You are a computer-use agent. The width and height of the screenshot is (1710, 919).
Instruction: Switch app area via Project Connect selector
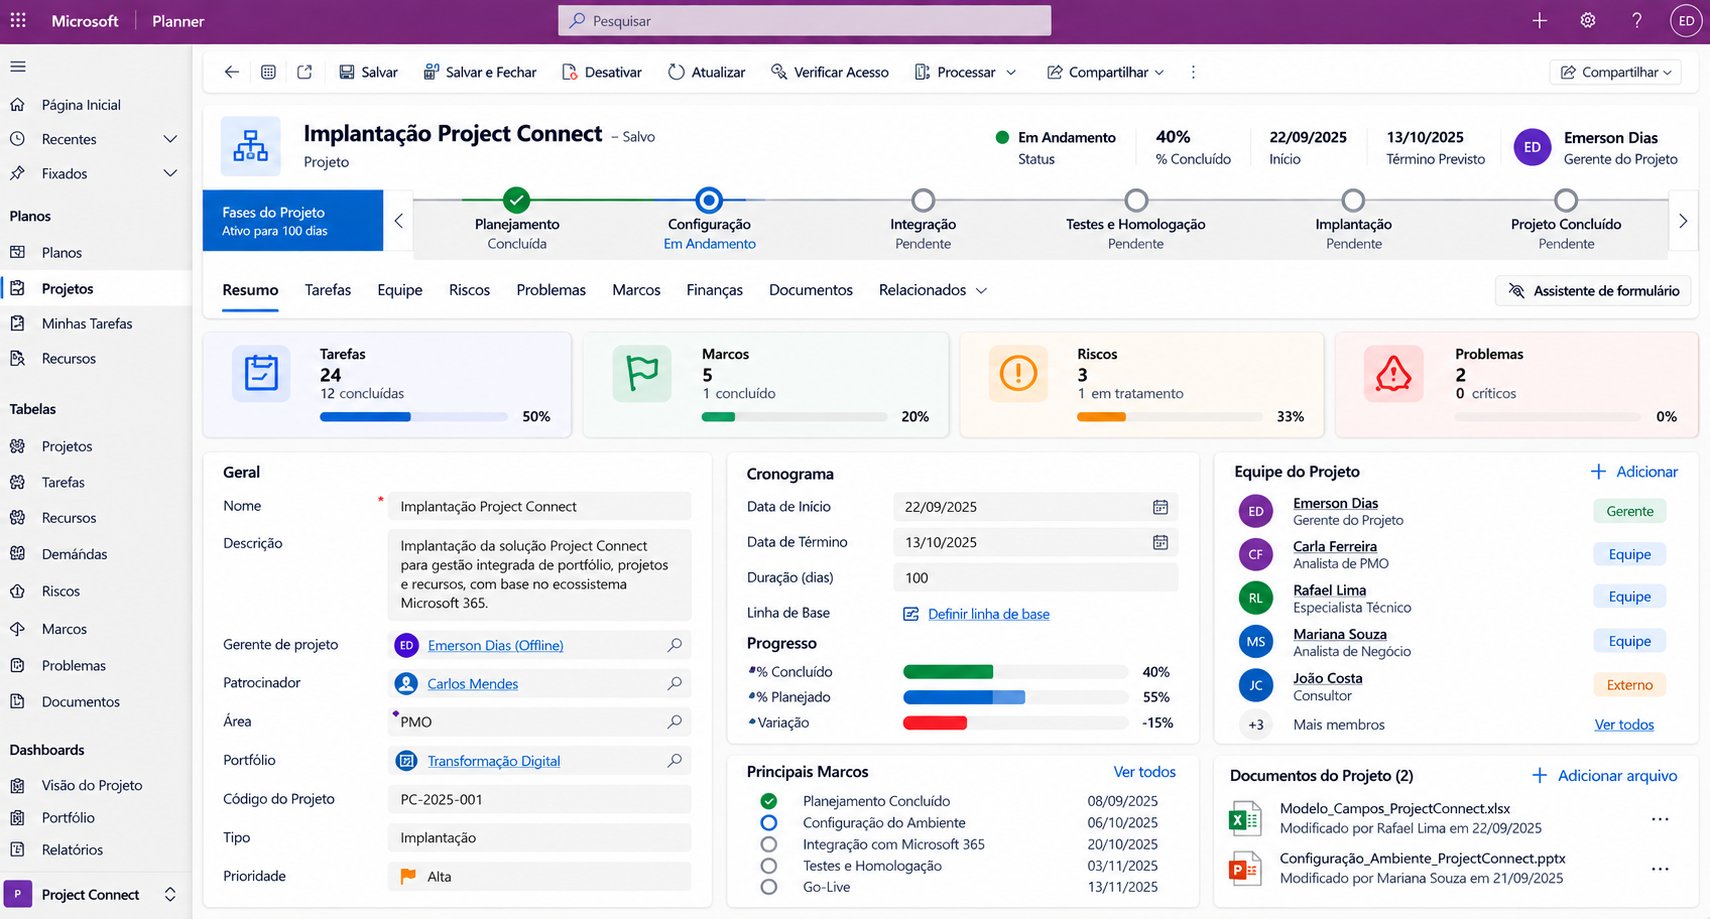click(x=96, y=894)
